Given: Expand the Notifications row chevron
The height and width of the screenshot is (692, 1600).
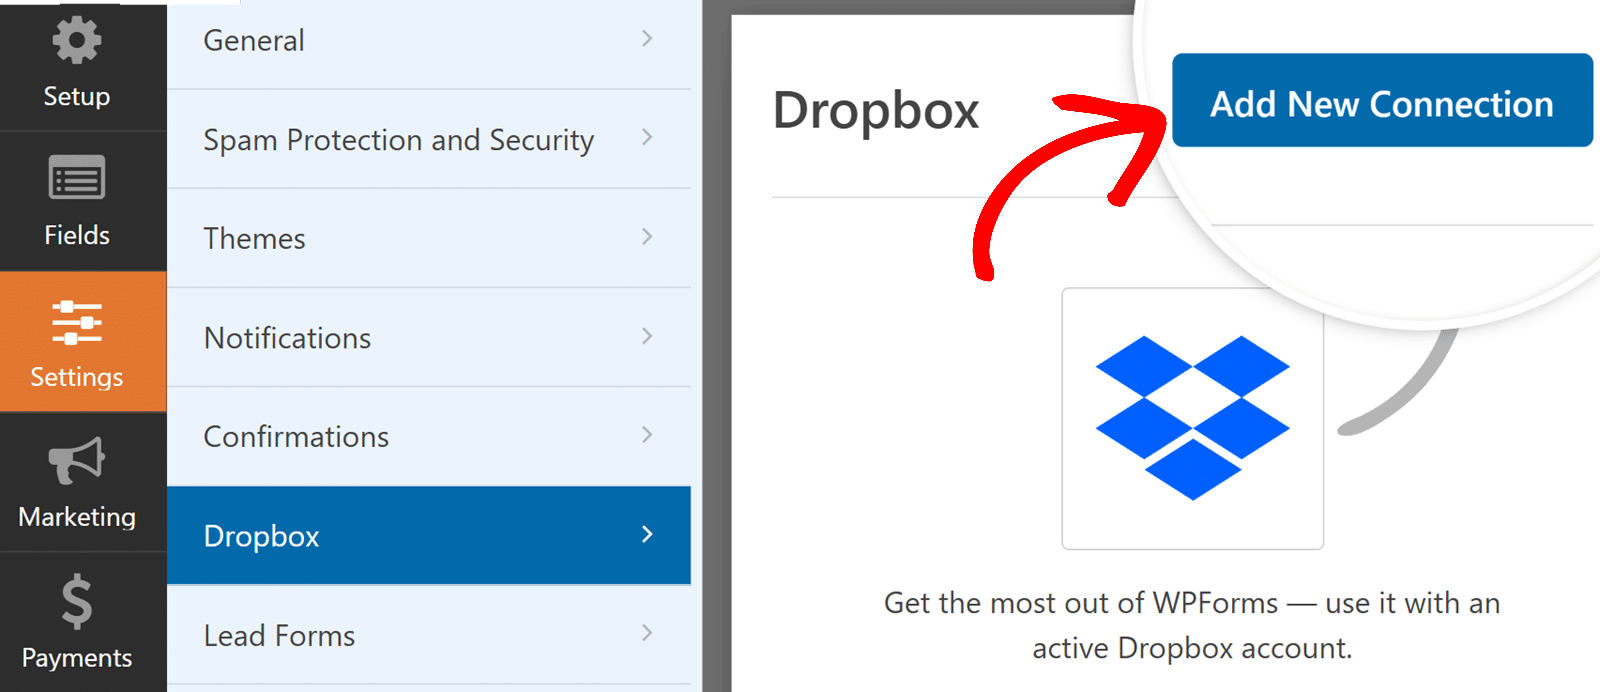Looking at the screenshot, I should [x=647, y=336].
